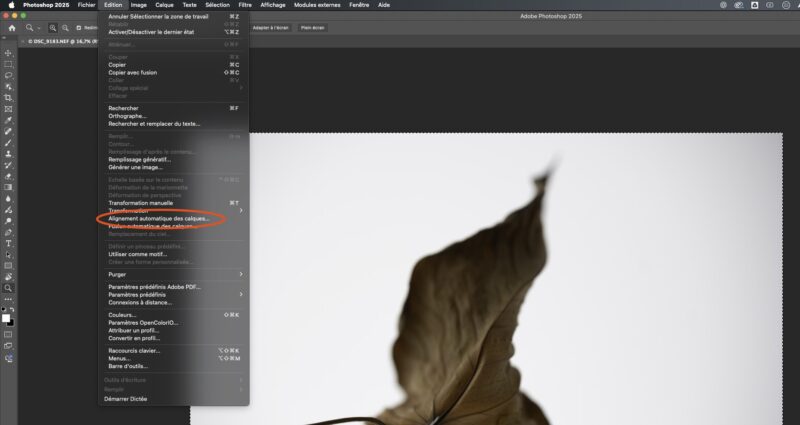Click the Plein écran button

pos(312,28)
